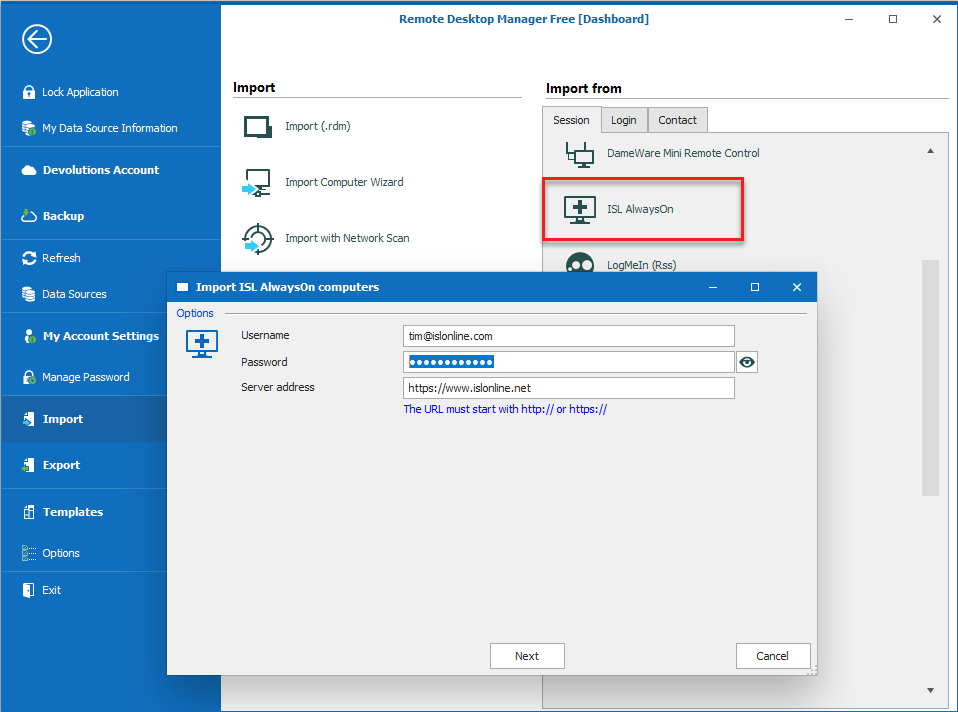Image resolution: width=958 pixels, height=712 pixels.
Task: Focus the Server address field
Action: [x=568, y=388]
